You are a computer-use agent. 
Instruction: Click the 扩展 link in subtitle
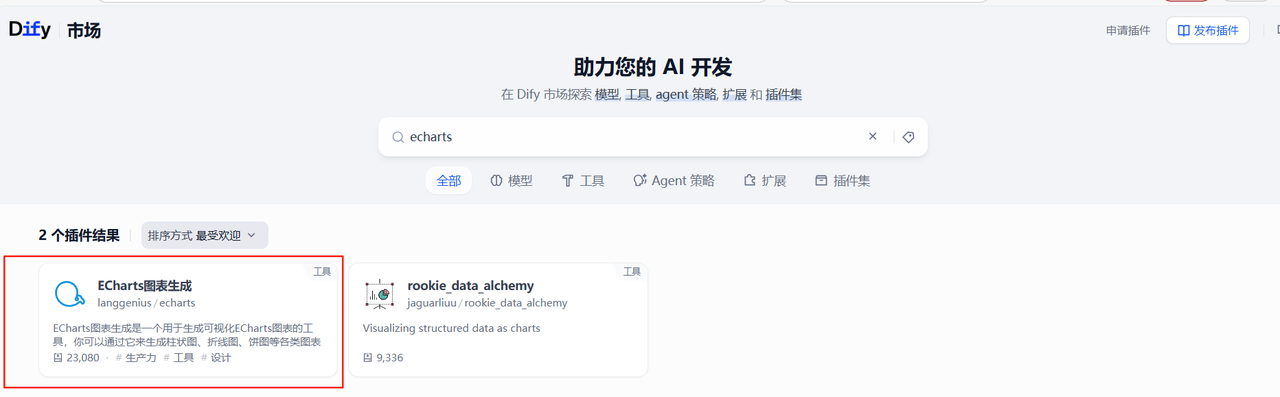tap(734, 95)
